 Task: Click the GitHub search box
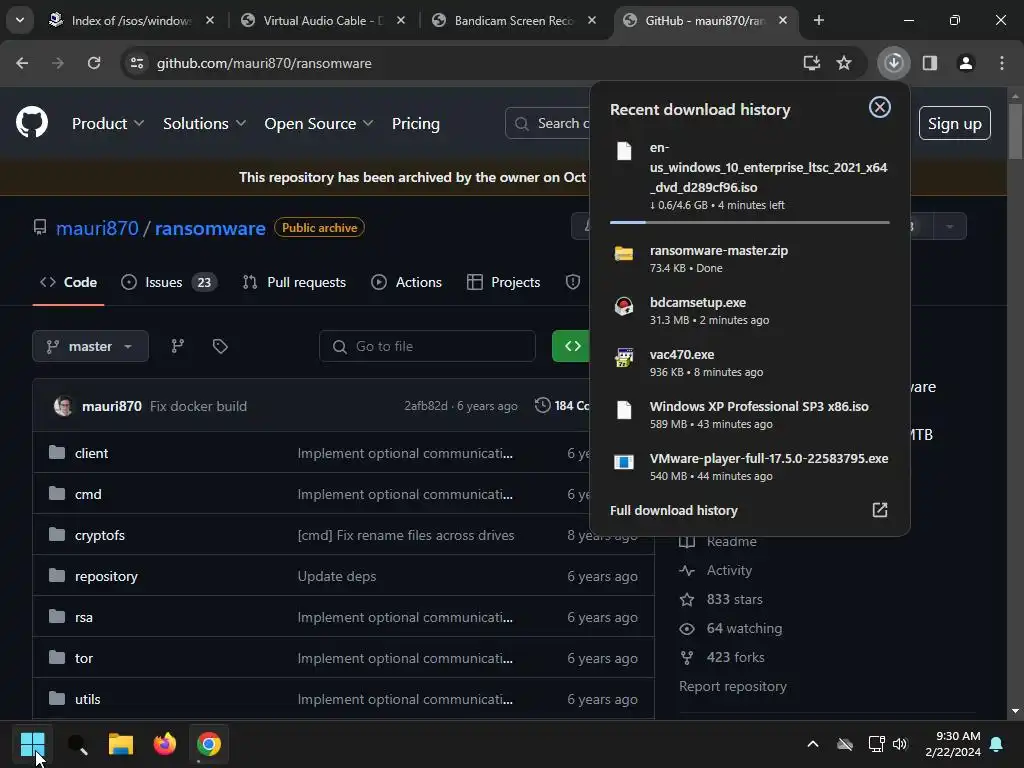549,123
